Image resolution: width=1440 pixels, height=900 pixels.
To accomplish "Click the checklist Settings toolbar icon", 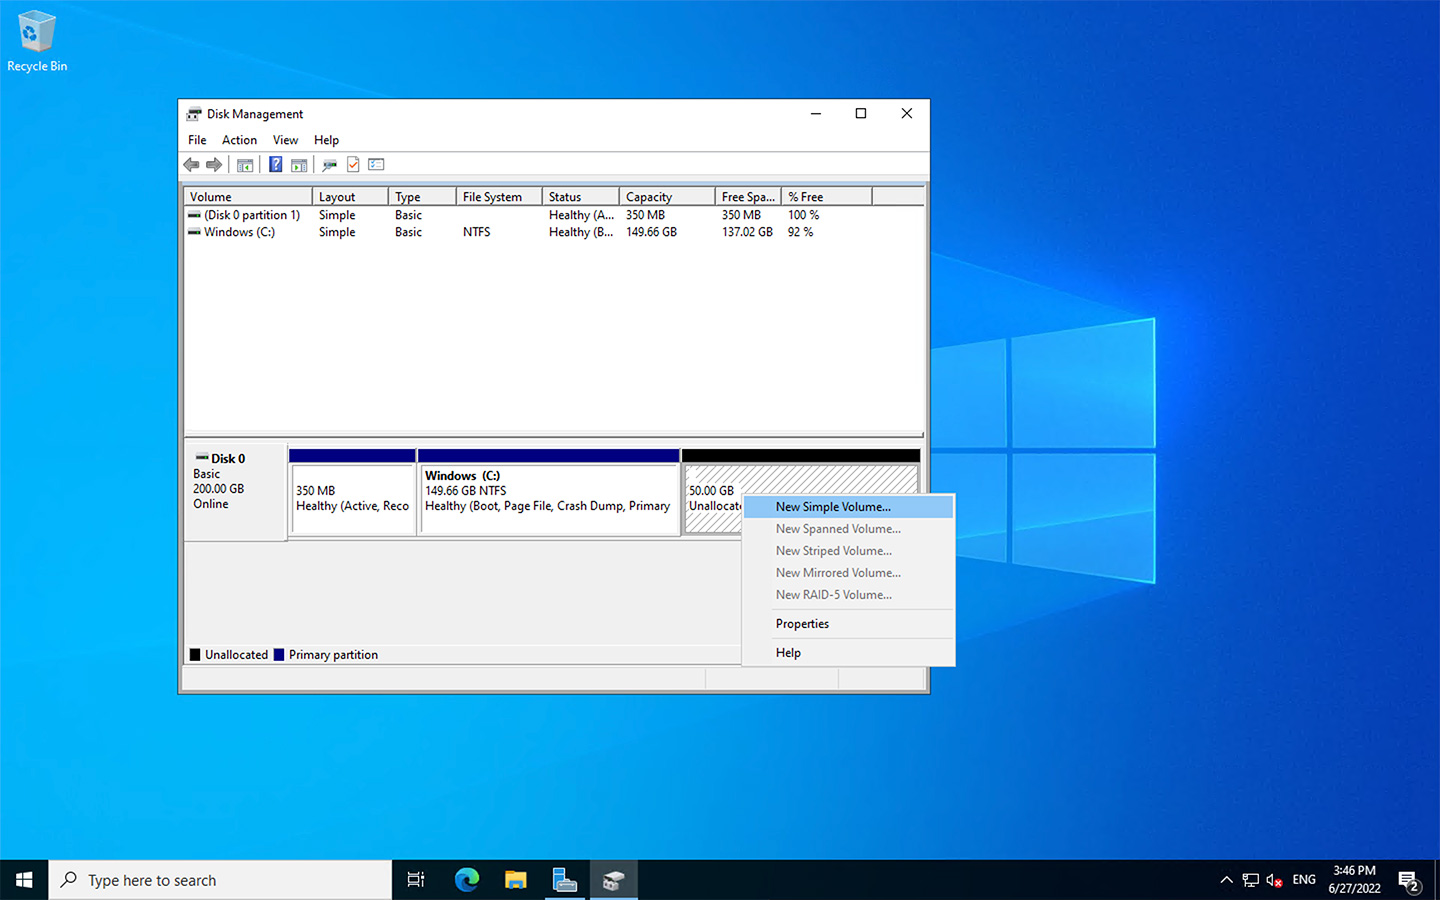I will click(376, 165).
